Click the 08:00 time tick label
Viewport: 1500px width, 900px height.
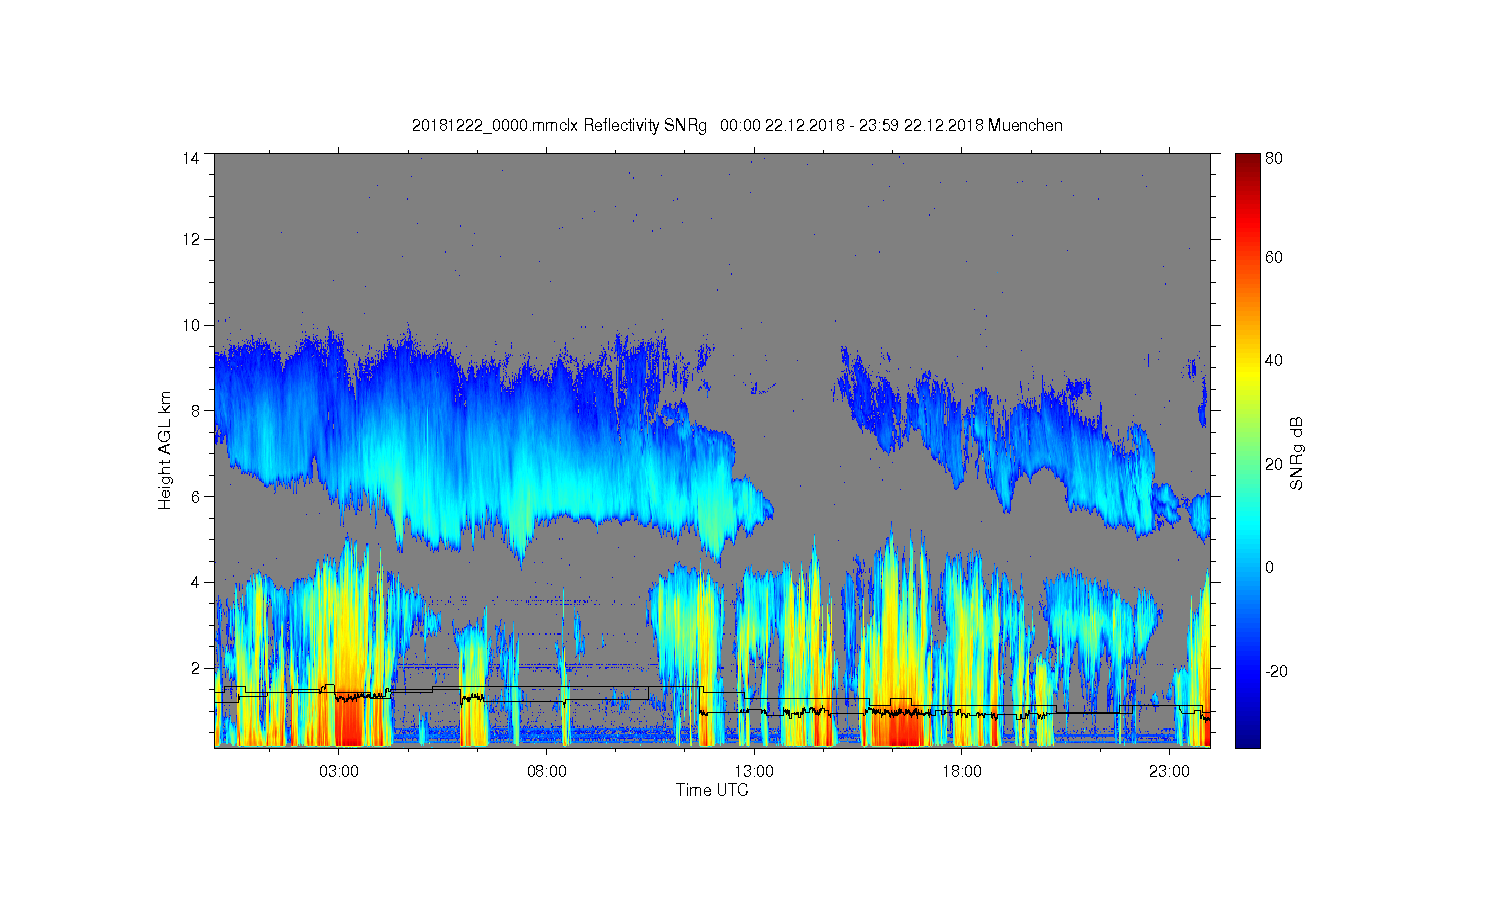[x=547, y=772]
